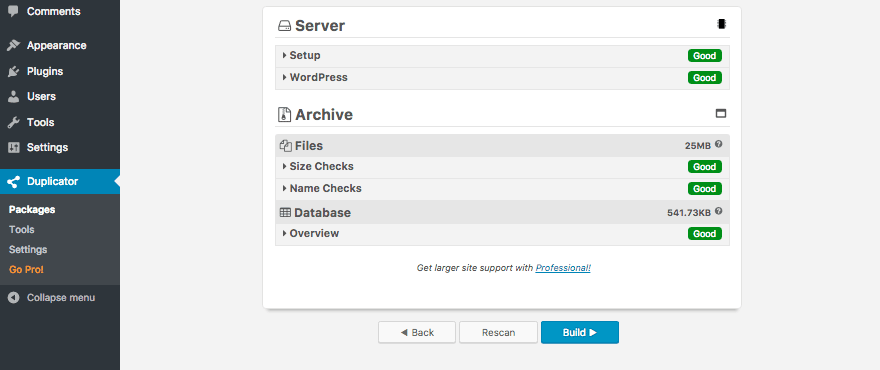The width and height of the screenshot is (880, 370).
Task: Expand the WordPress row
Action: click(x=502, y=77)
